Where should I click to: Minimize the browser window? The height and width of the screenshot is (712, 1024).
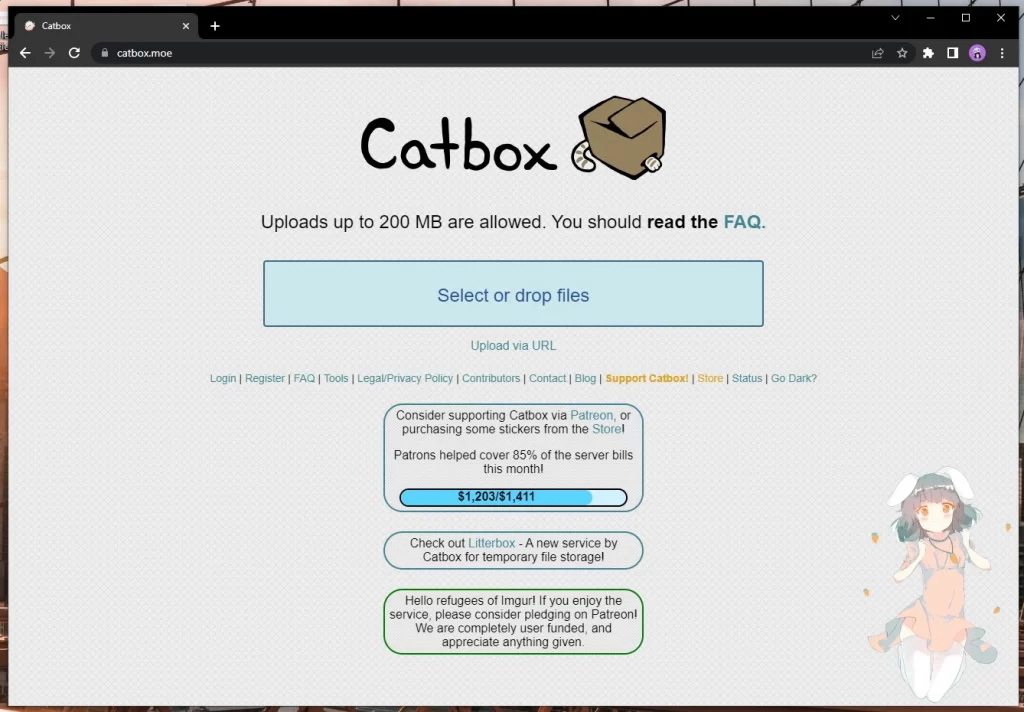click(930, 18)
